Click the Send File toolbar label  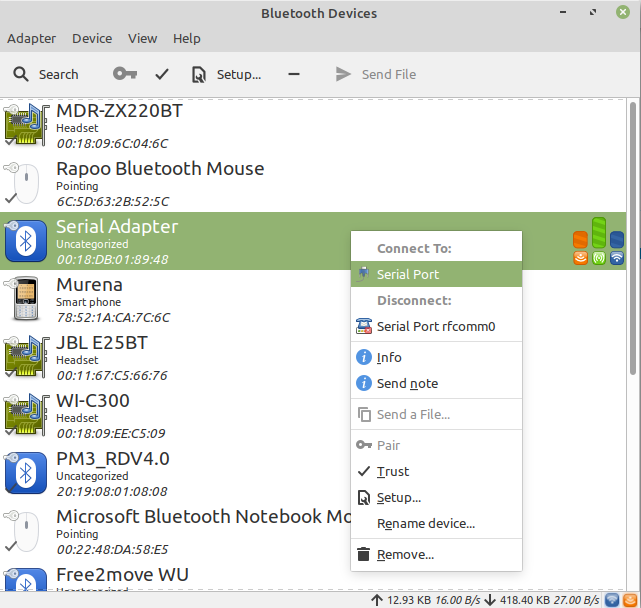click(x=389, y=74)
